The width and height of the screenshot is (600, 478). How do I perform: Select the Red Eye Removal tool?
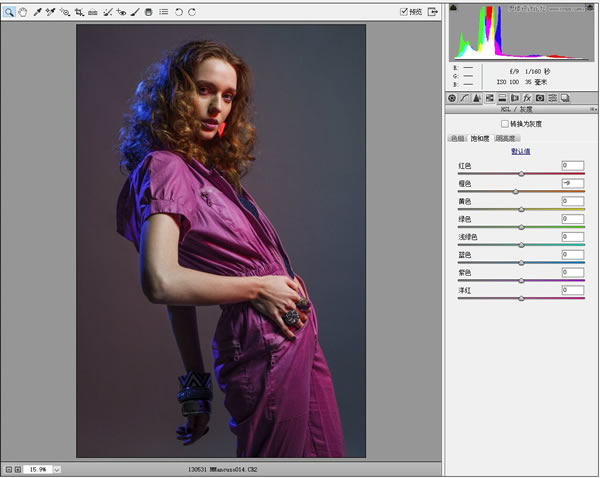tap(121, 12)
